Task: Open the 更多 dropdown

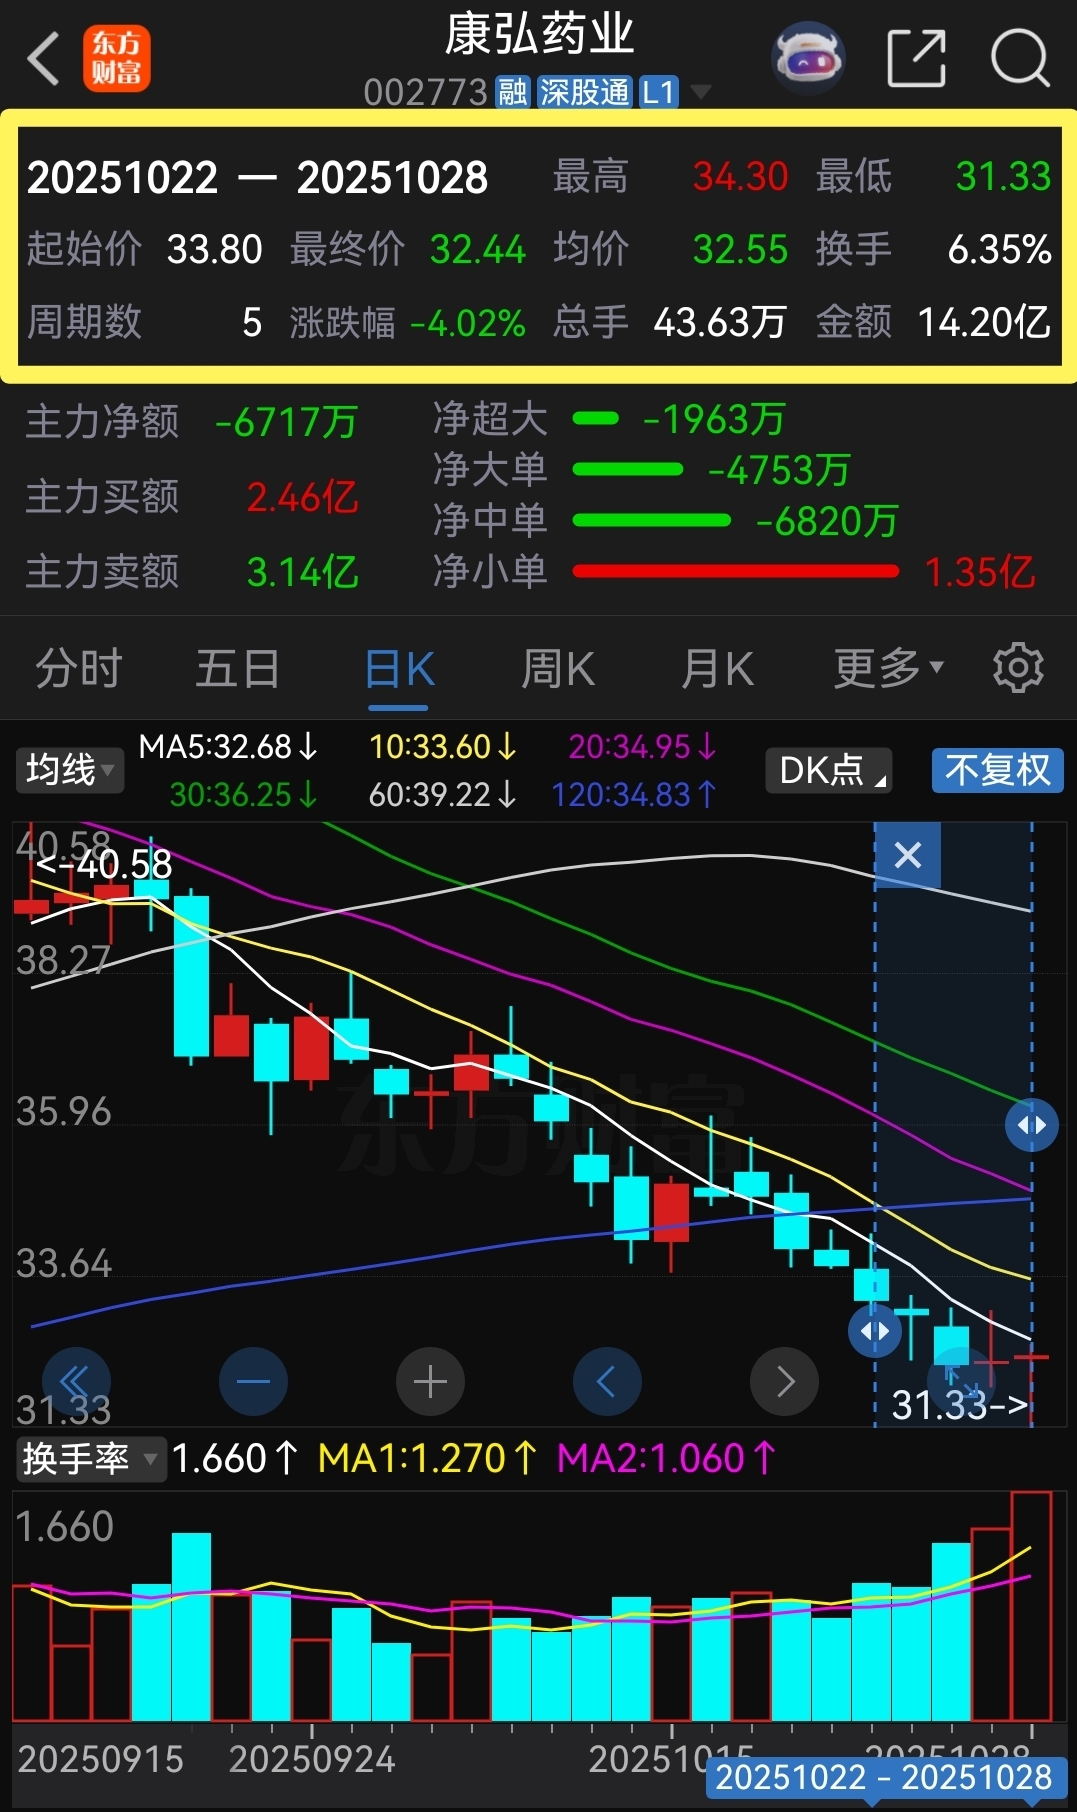Action: 888,668
